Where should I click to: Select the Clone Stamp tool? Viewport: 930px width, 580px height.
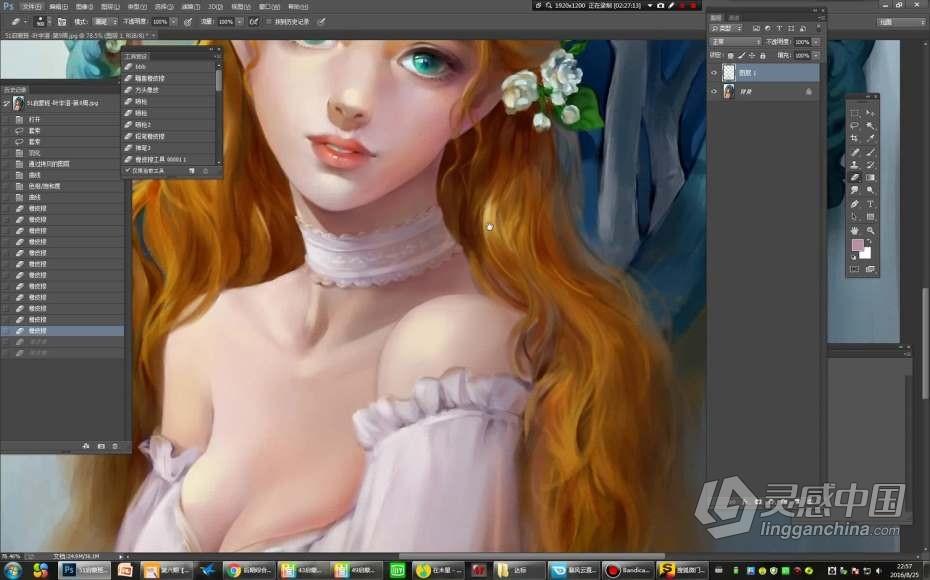point(855,165)
